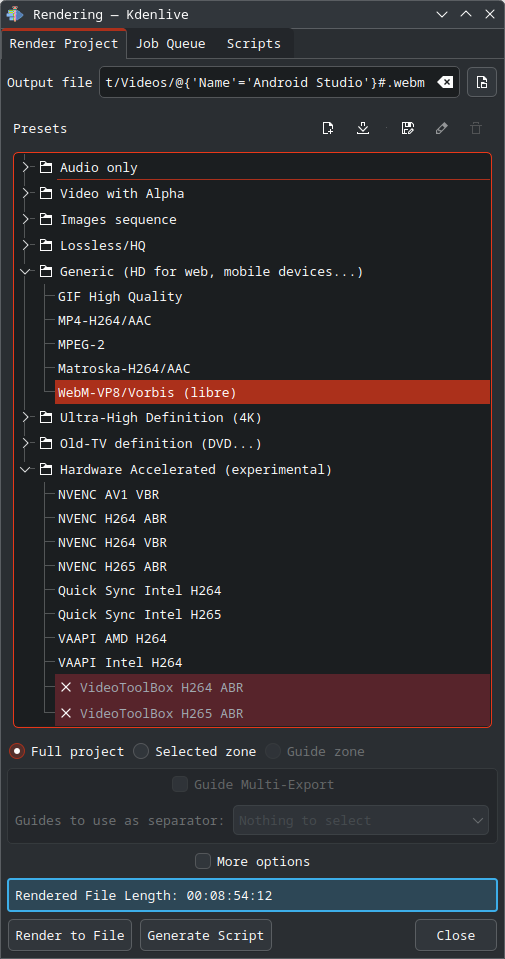
Task: Select the VideoToolBox H264 ABR preset
Action: [x=272, y=687]
